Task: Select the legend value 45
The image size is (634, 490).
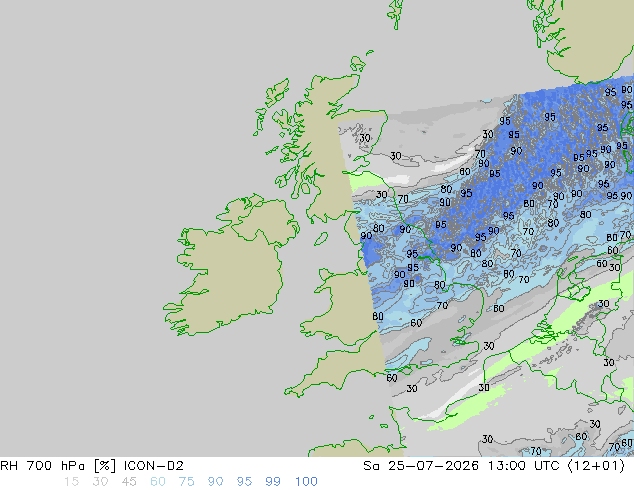Action: coord(129,482)
